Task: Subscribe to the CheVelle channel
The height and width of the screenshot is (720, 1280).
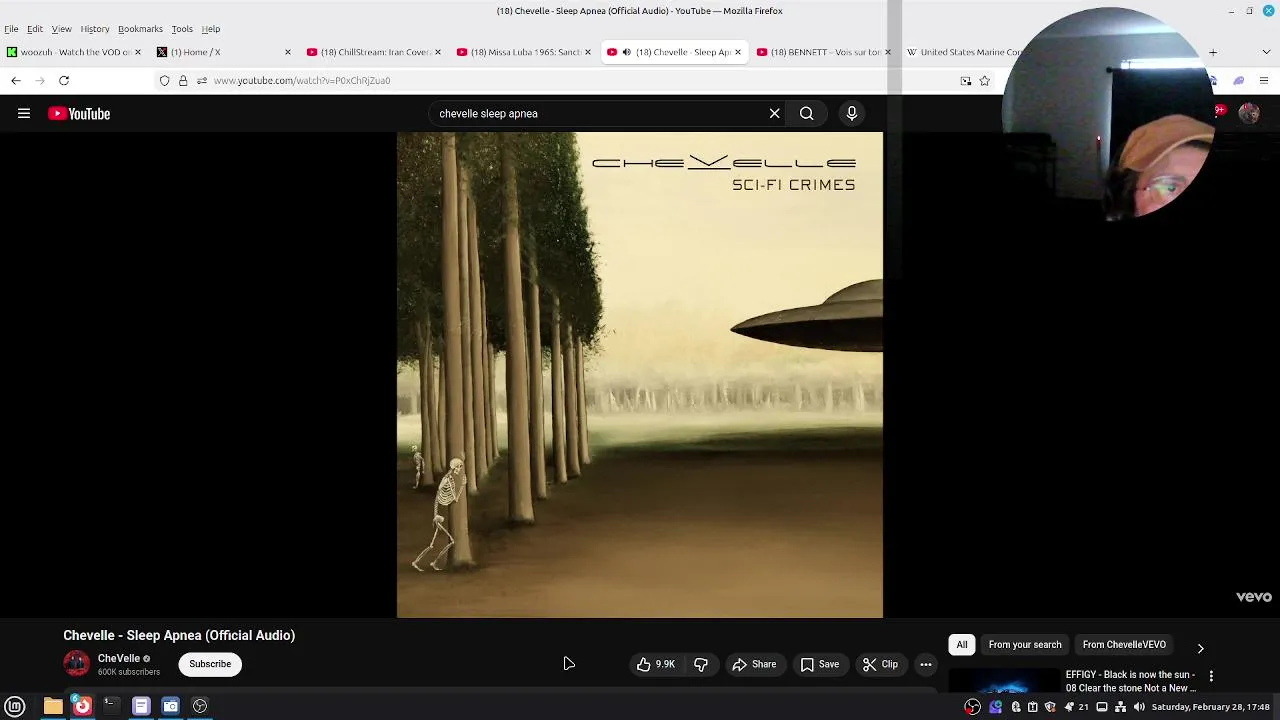Action: (210, 664)
